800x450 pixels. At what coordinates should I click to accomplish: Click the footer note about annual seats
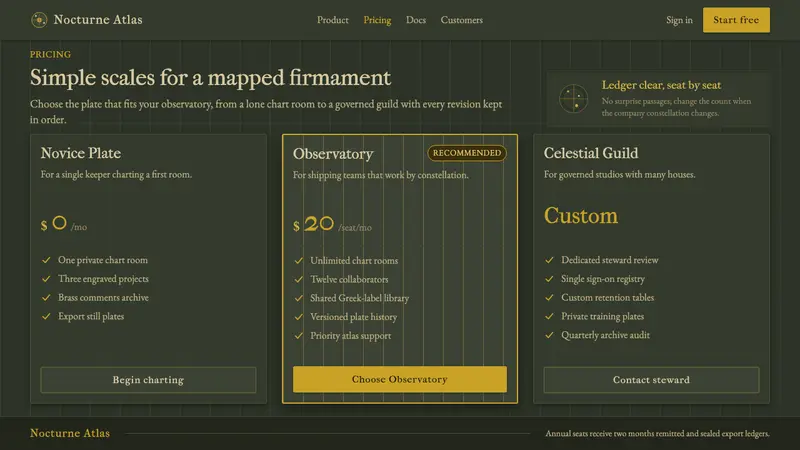tap(657, 434)
